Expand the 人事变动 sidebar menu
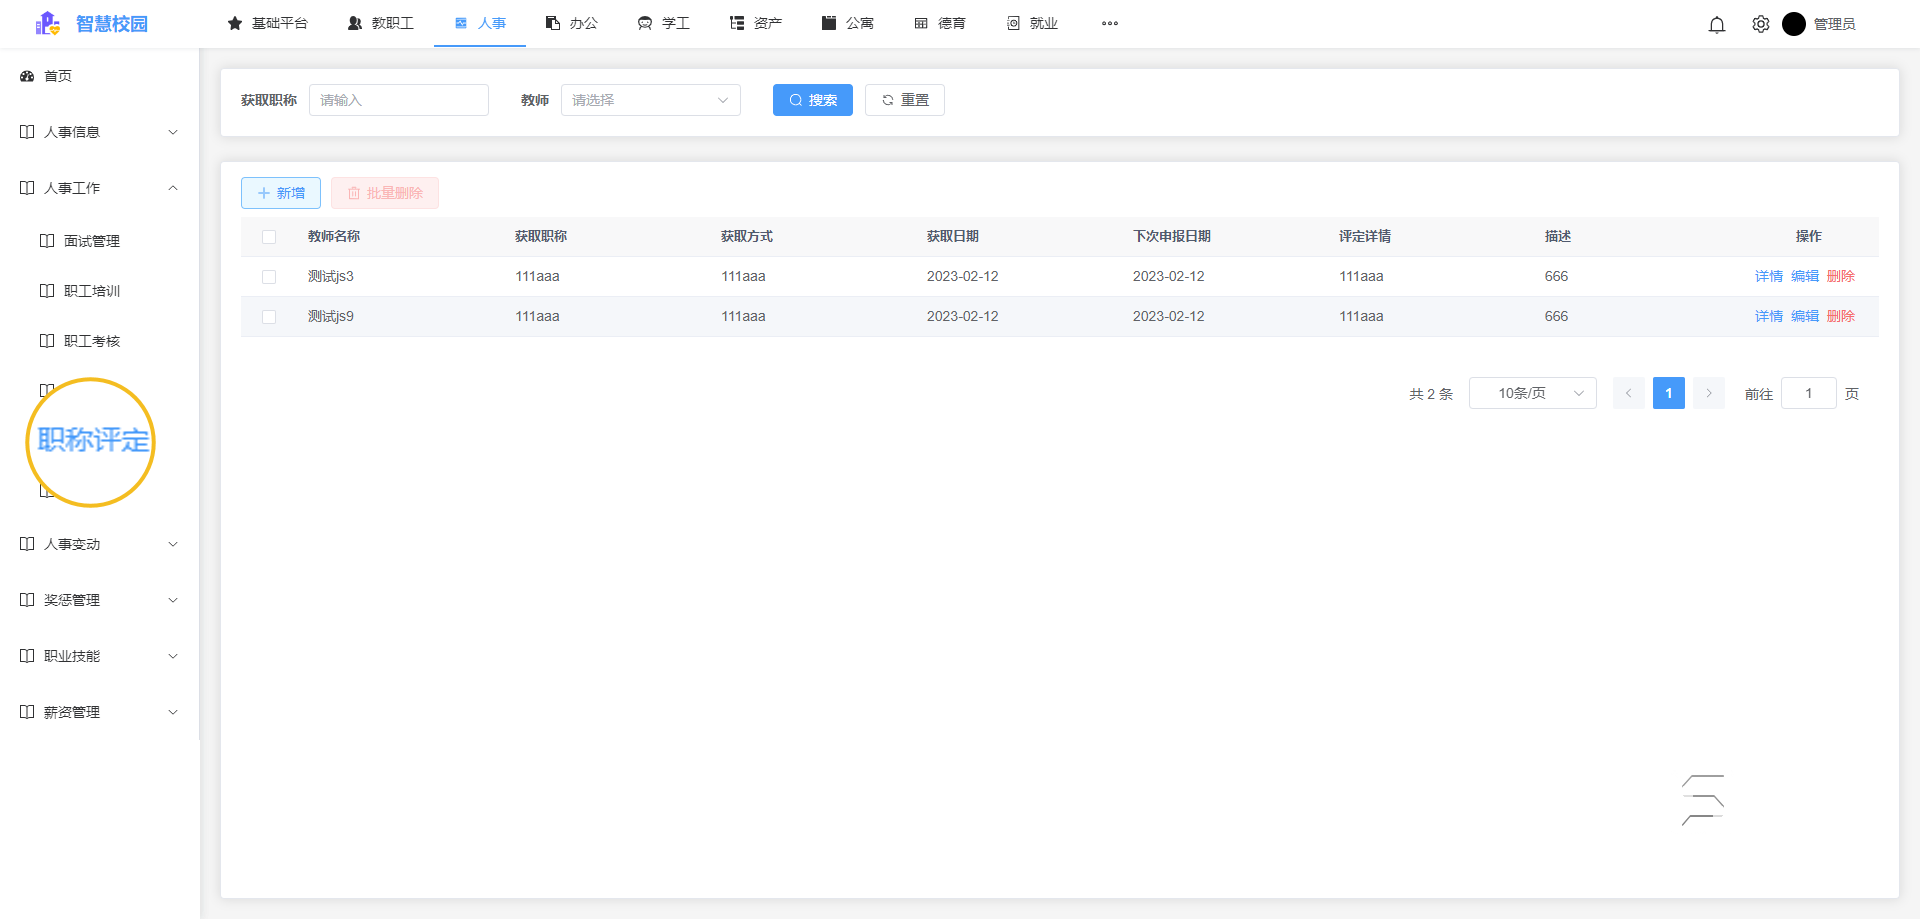 pyautogui.click(x=98, y=544)
